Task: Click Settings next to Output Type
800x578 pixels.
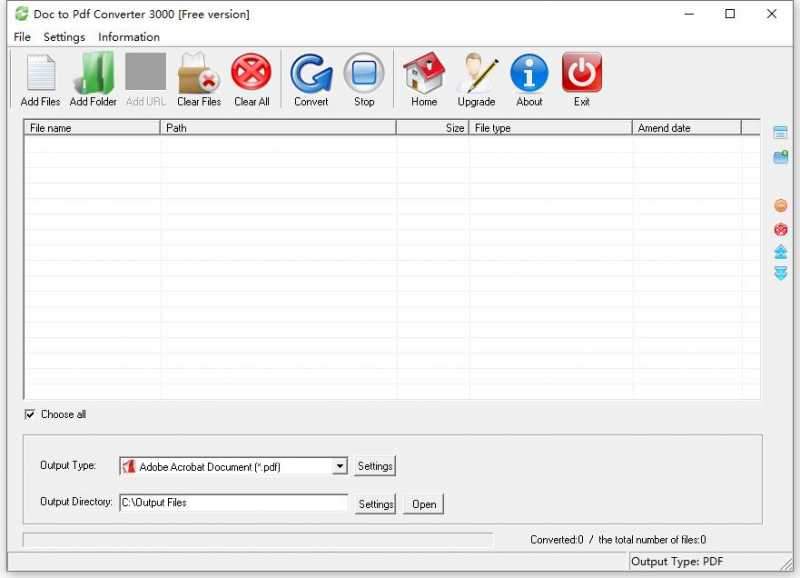Action: 375,466
